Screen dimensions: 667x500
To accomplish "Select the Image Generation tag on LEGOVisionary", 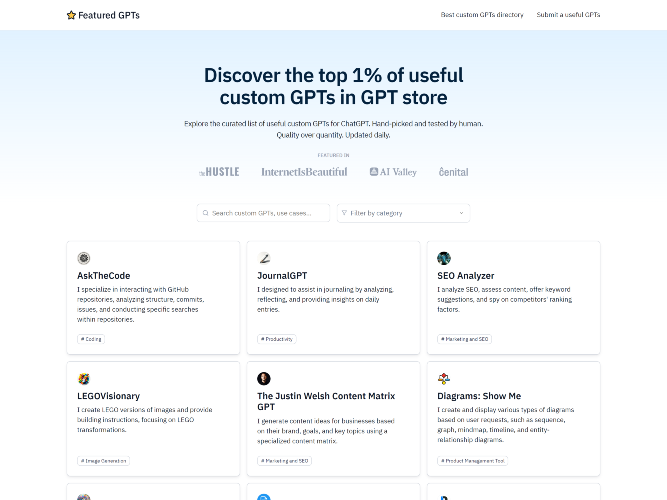I will (103, 461).
